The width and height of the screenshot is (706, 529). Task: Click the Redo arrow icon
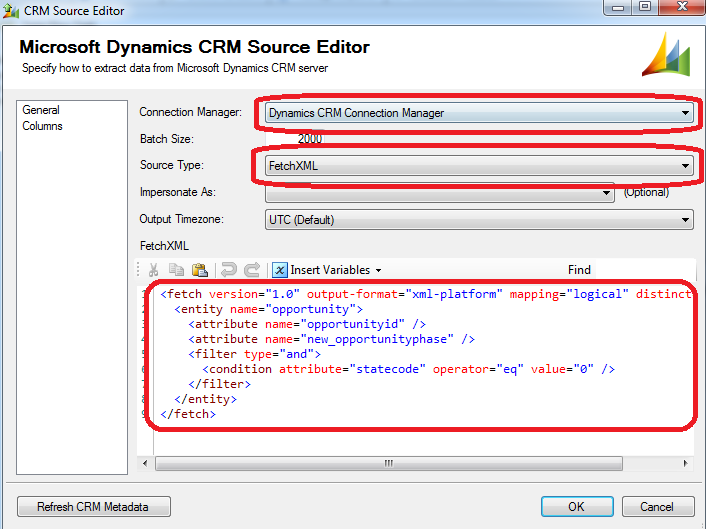(x=252, y=270)
